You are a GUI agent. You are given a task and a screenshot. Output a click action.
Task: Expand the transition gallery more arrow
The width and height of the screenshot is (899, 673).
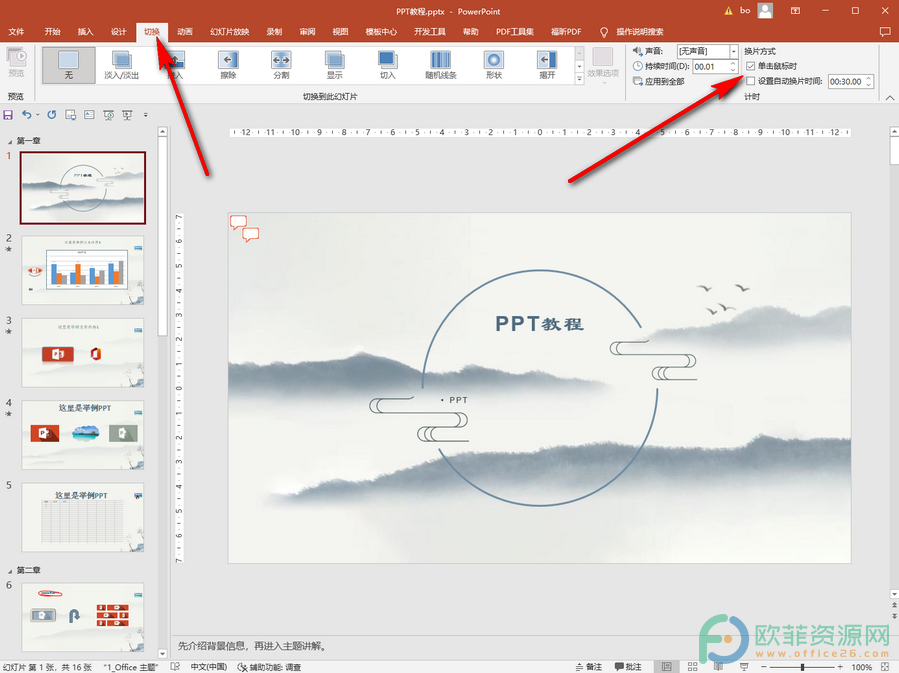click(579, 79)
